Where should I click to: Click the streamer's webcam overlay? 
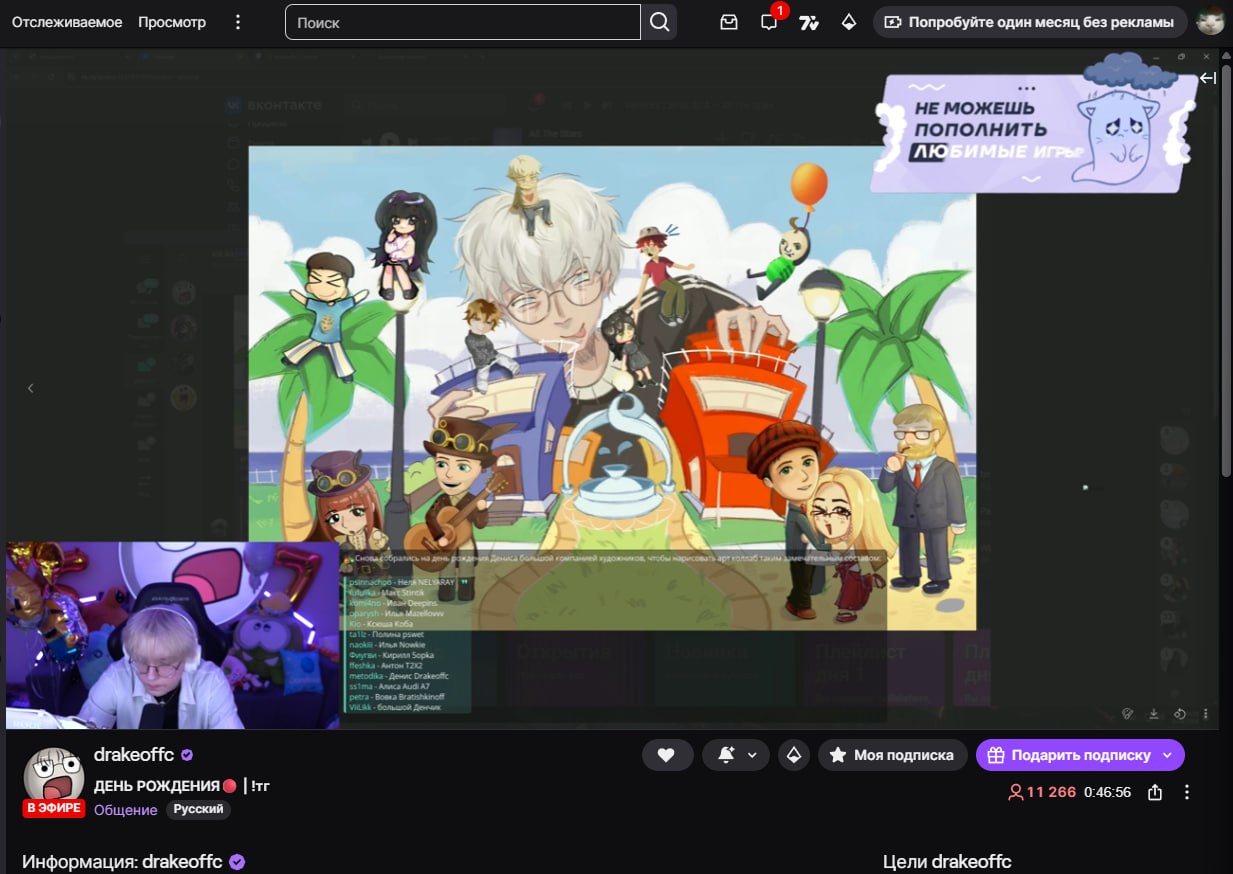(x=172, y=635)
